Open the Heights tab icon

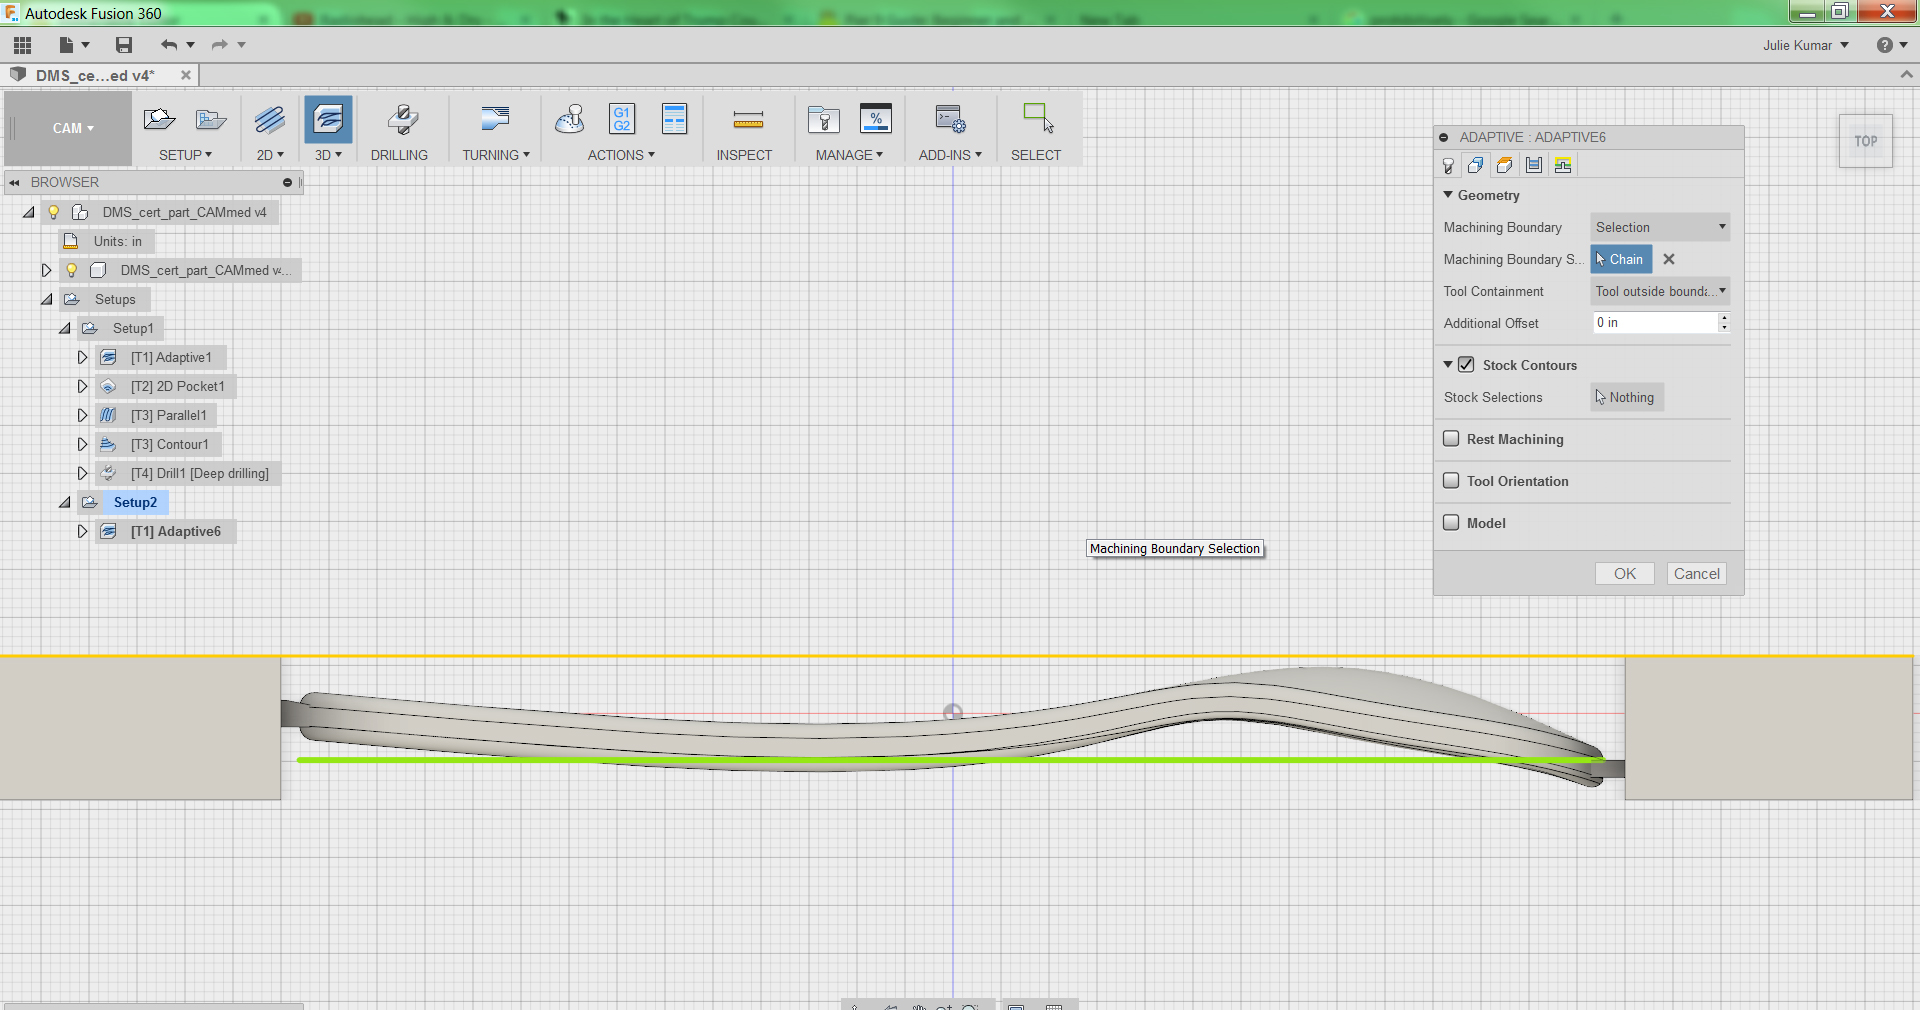click(1505, 166)
